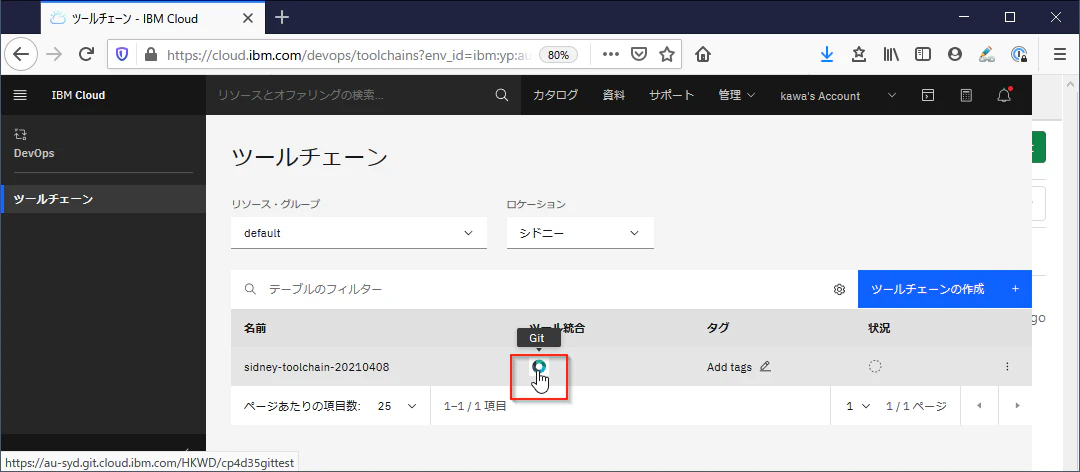The height and width of the screenshot is (472, 1080).
Task: Open the cost estimator calculator icon
Action: pyautogui.click(x=966, y=96)
